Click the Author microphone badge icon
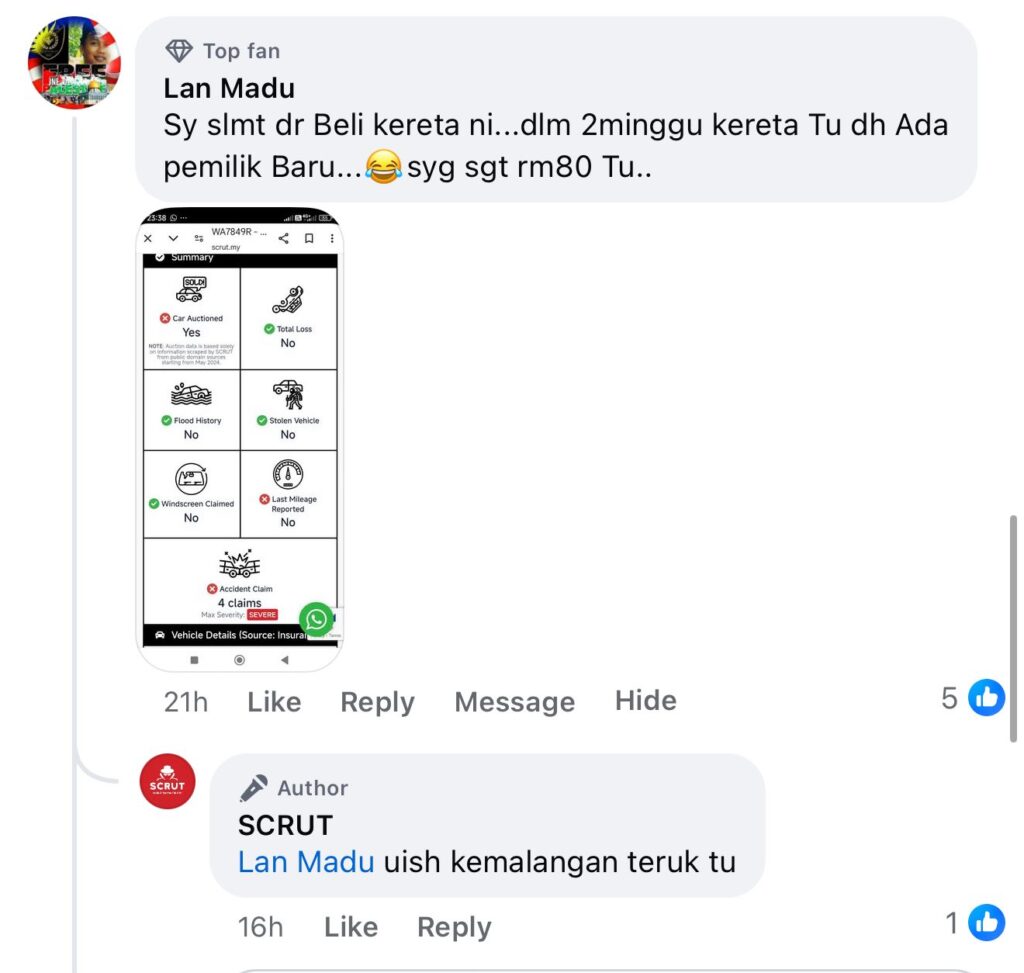 coord(253,788)
